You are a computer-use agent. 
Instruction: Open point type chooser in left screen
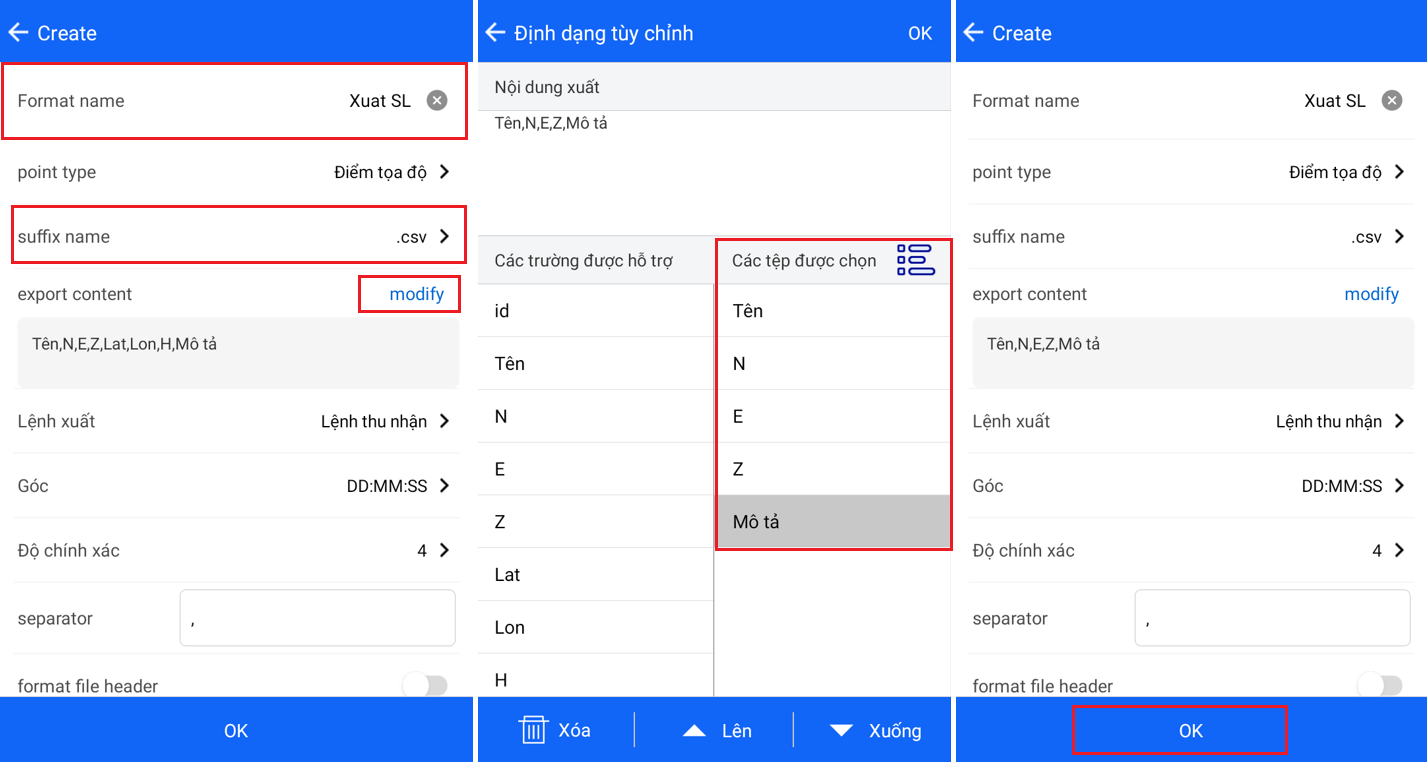pyautogui.click(x=236, y=172)
